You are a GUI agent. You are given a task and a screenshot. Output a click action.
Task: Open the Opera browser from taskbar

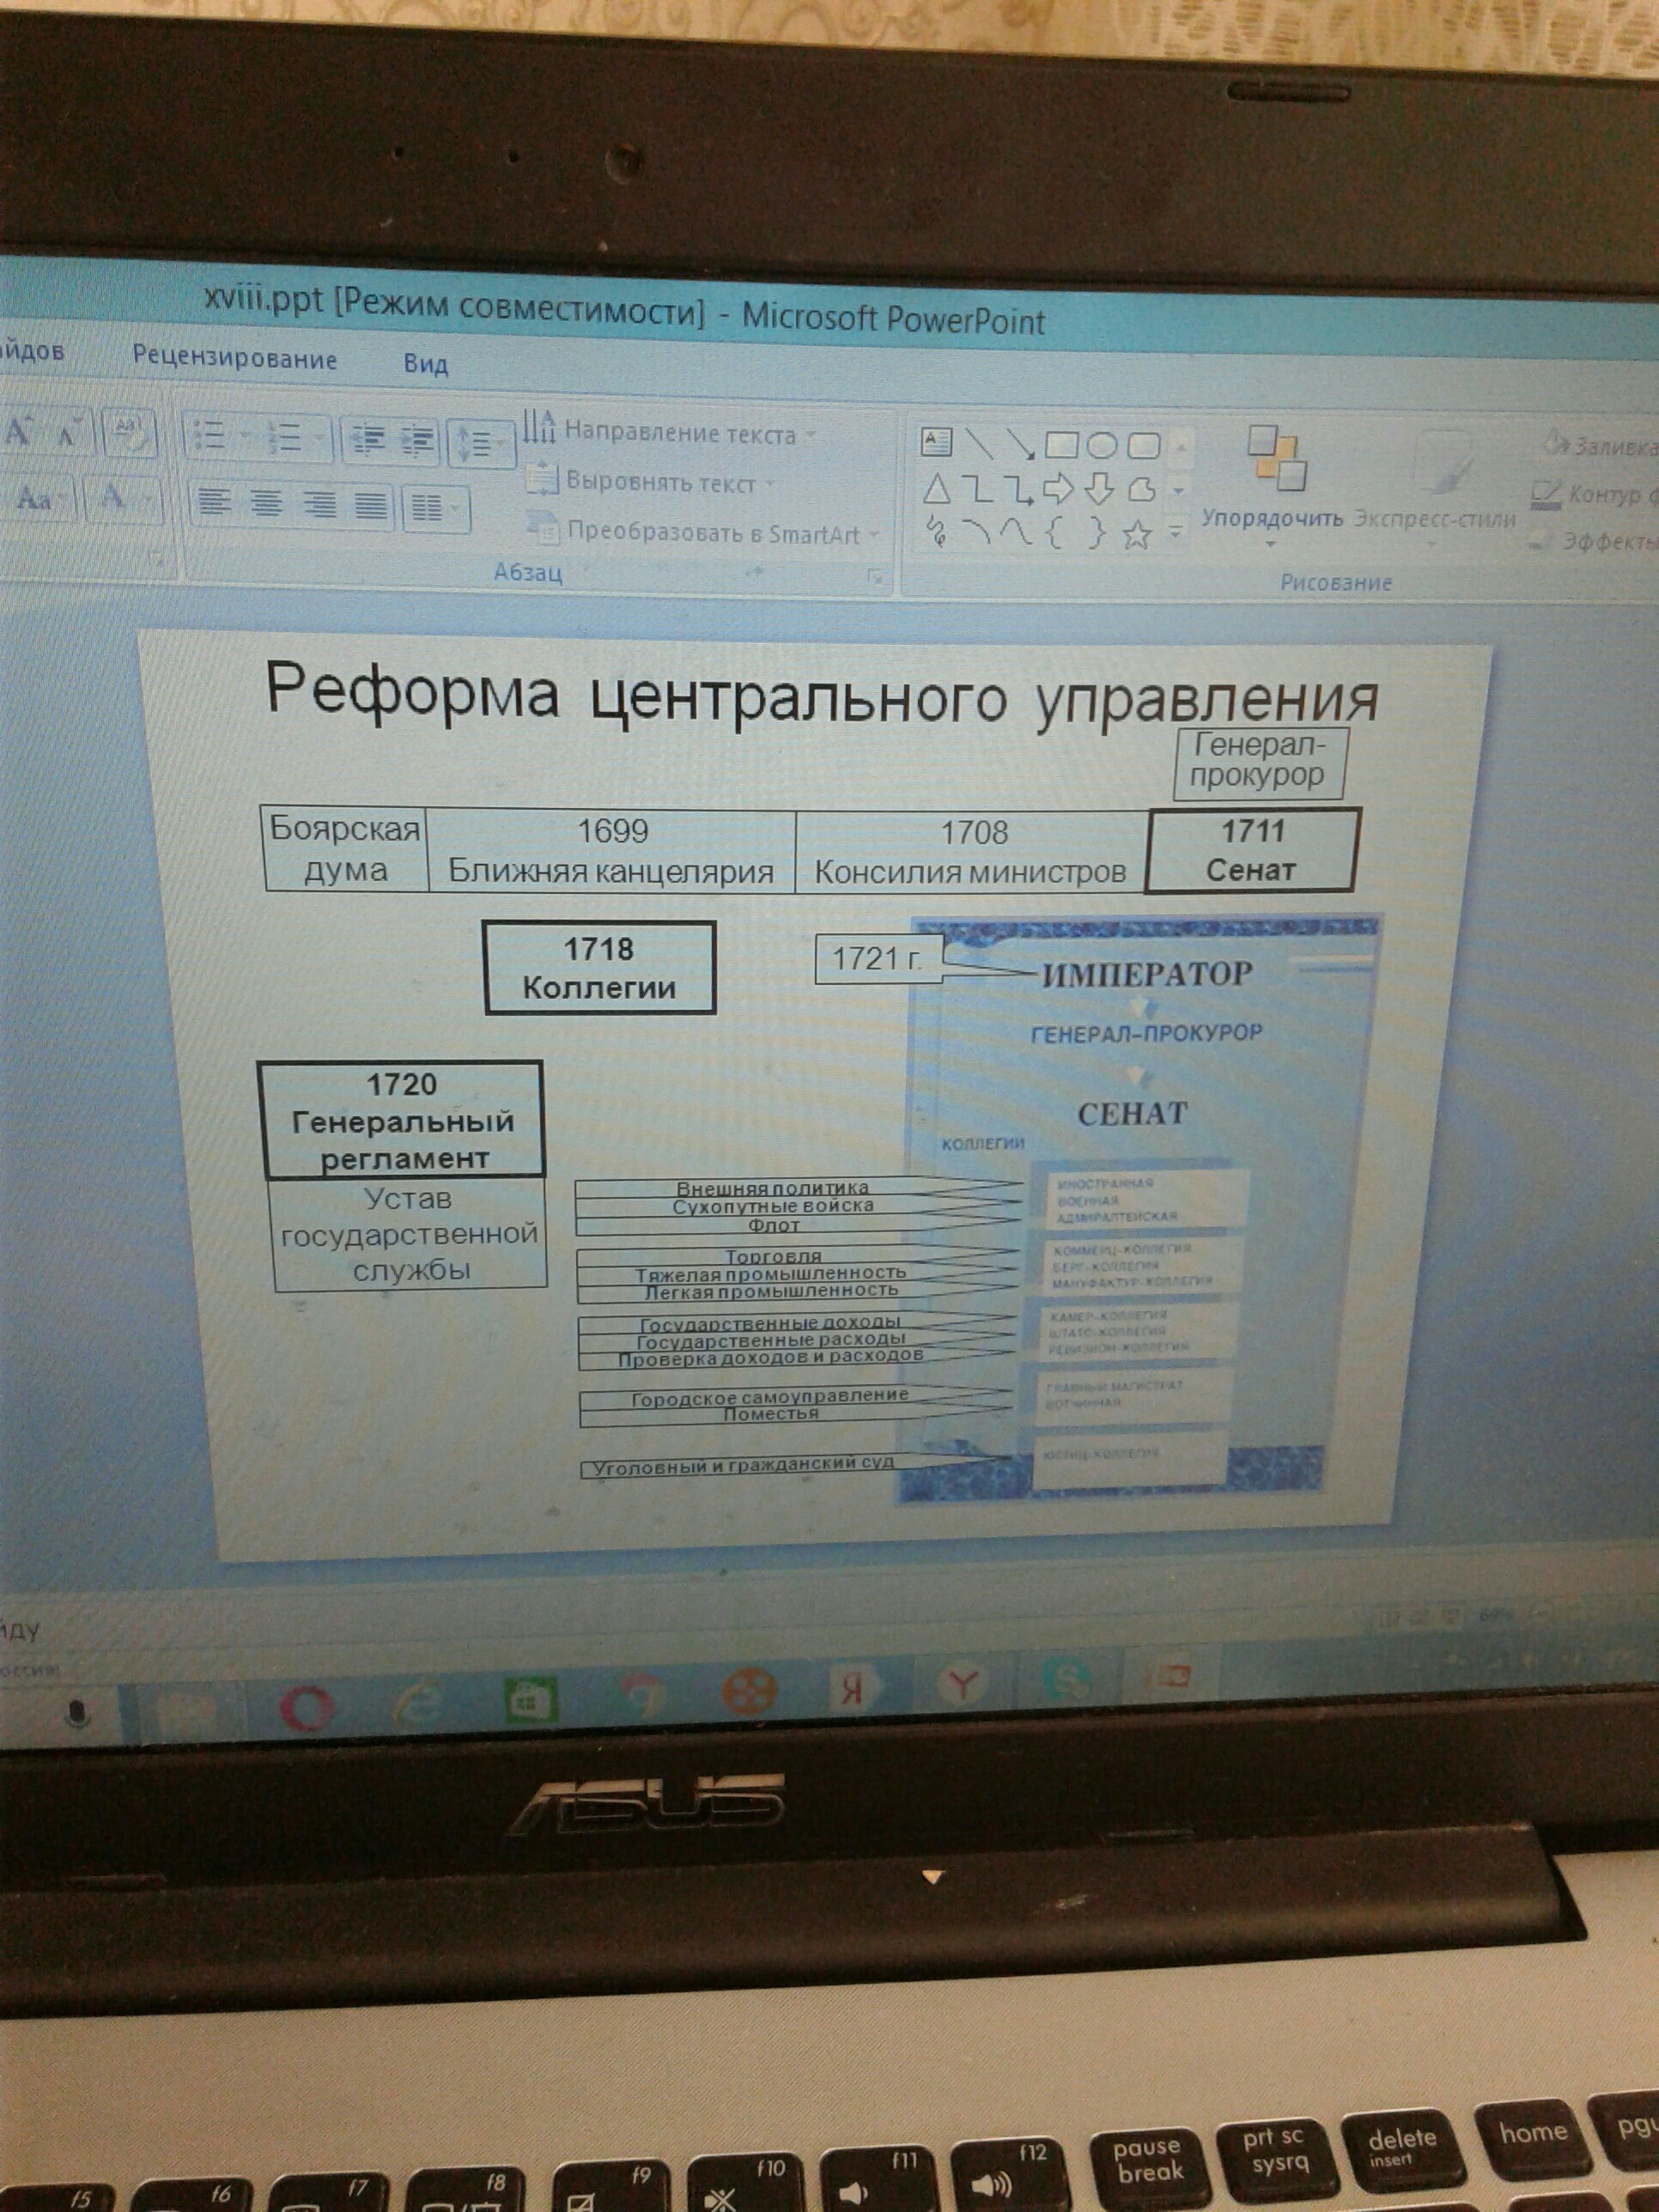point(304,1707)
